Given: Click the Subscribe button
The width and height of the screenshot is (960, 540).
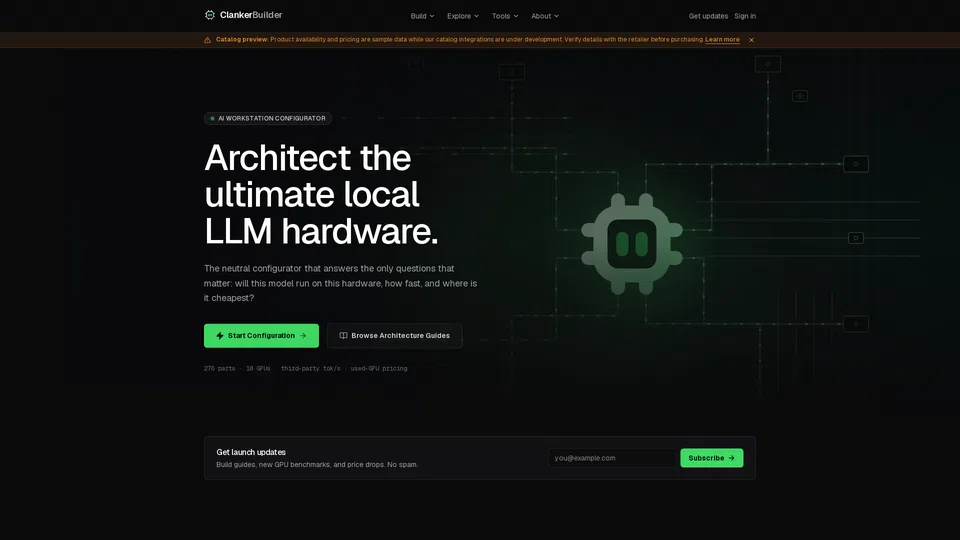Looking at the screenshot, I should point(711,458).
